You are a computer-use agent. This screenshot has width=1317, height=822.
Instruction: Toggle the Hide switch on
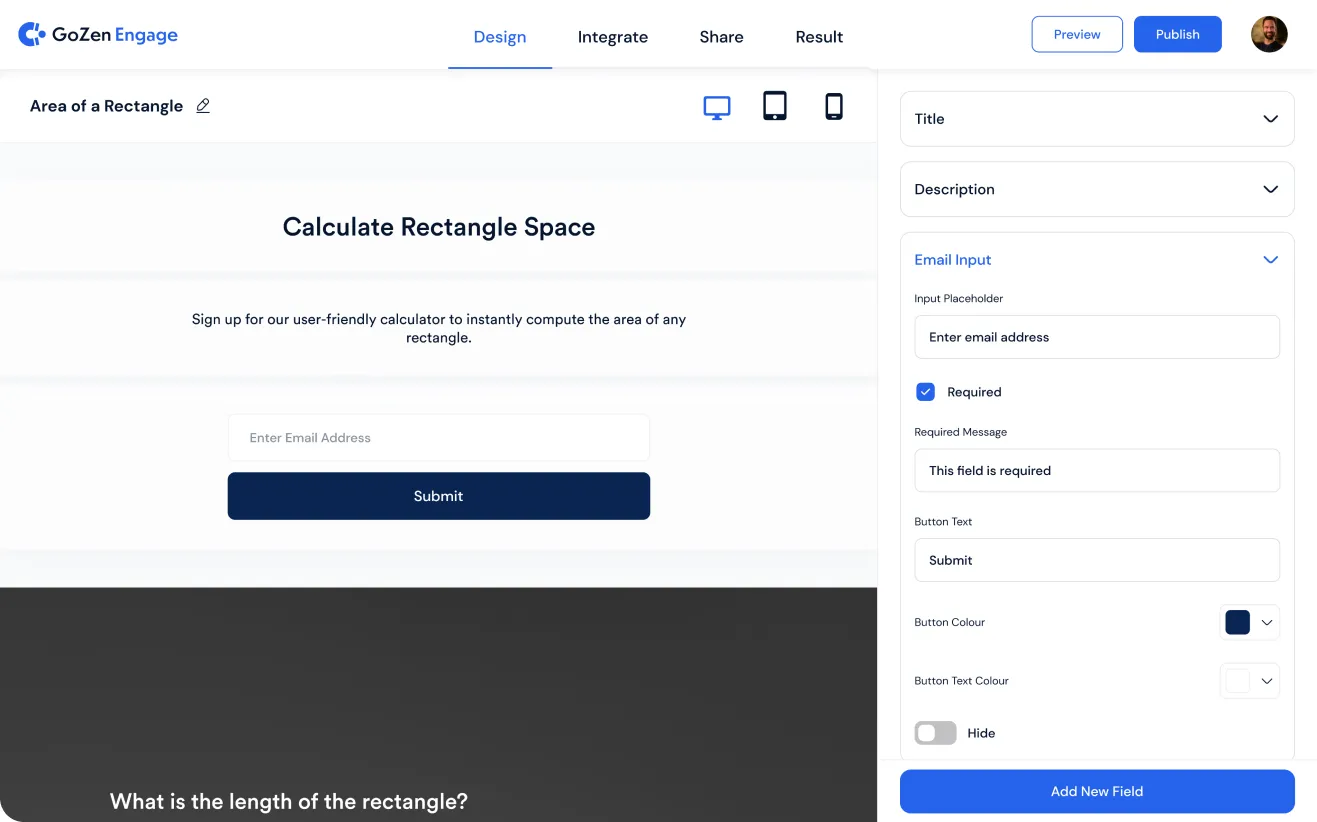[935, 733]
